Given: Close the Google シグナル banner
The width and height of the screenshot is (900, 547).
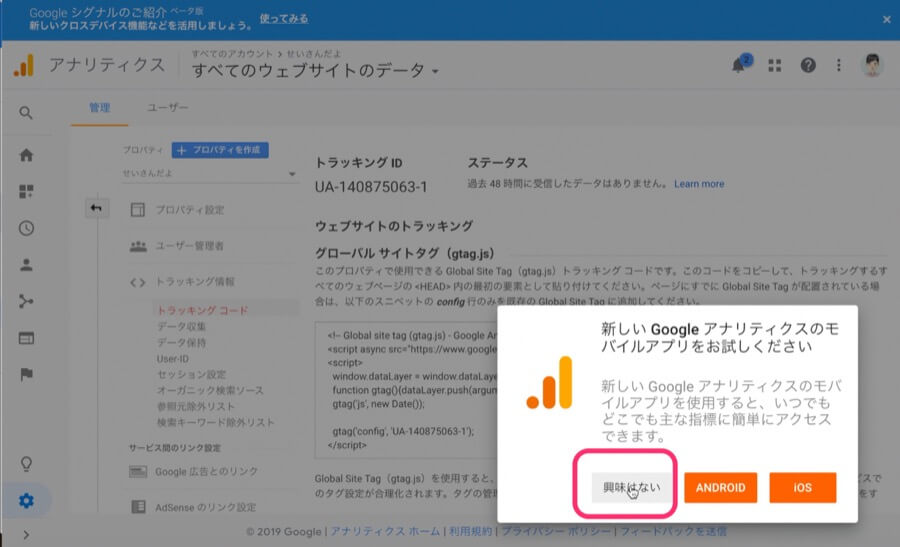Looking at the screenshot, I should [x=886, y=19].
